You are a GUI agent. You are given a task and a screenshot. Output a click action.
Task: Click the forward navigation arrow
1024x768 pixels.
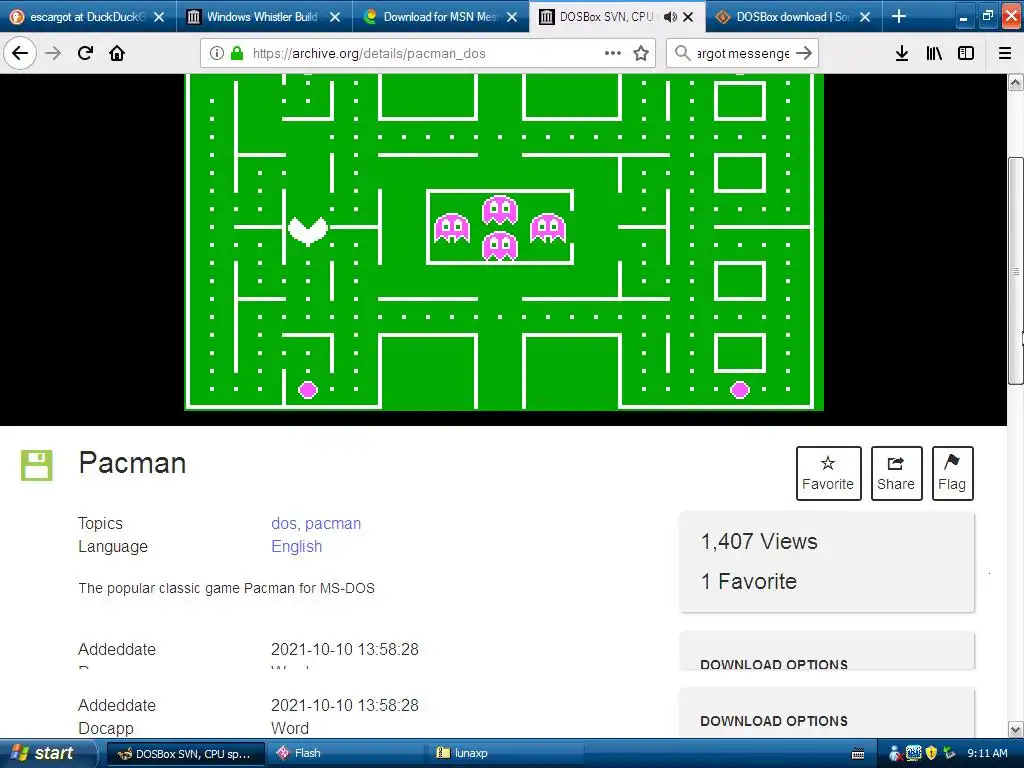click(x=53, y=53)
